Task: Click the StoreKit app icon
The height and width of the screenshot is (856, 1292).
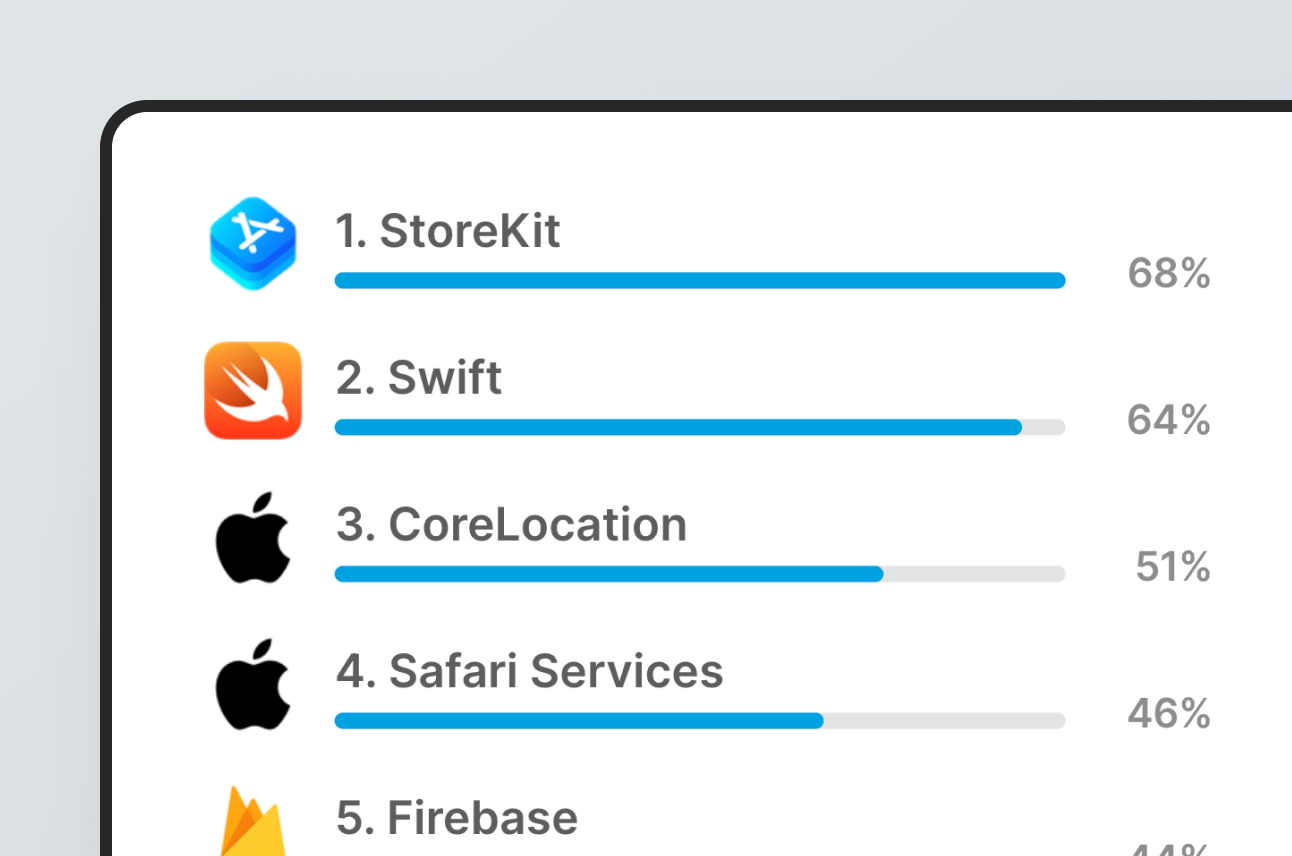Action: pos(253,244)
